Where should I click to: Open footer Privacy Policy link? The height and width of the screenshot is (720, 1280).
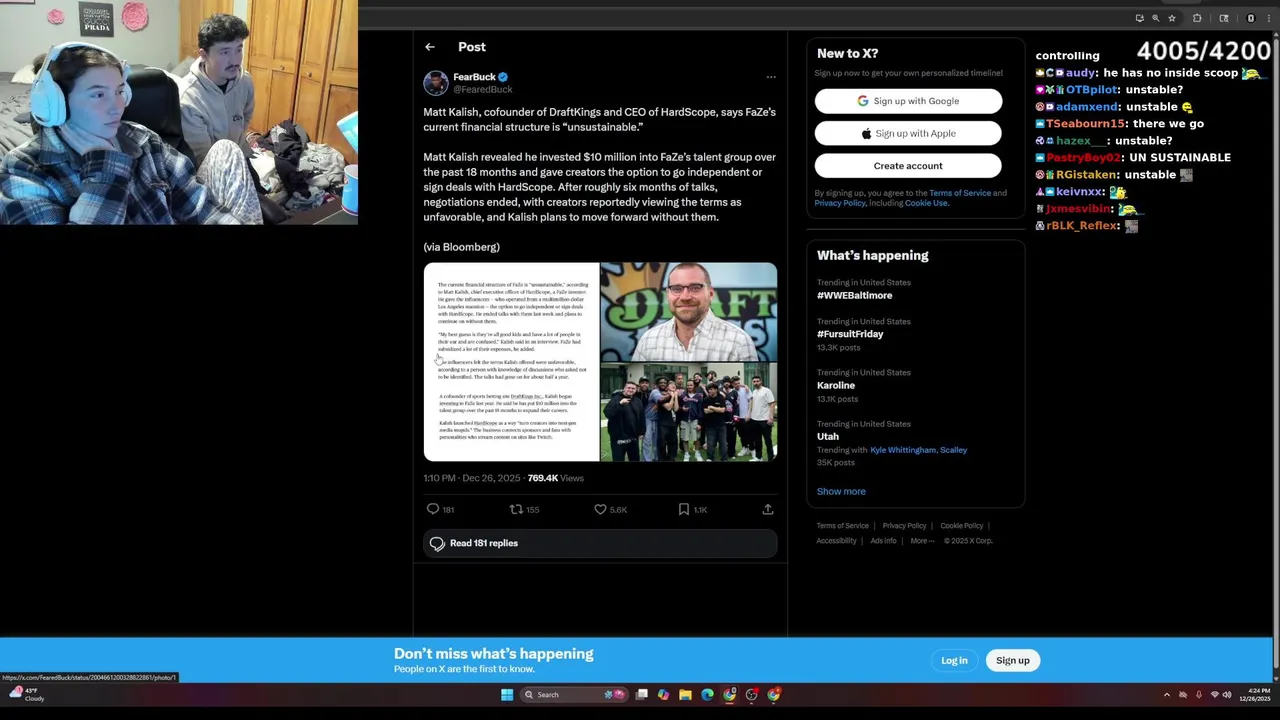[x=904, y=526]
